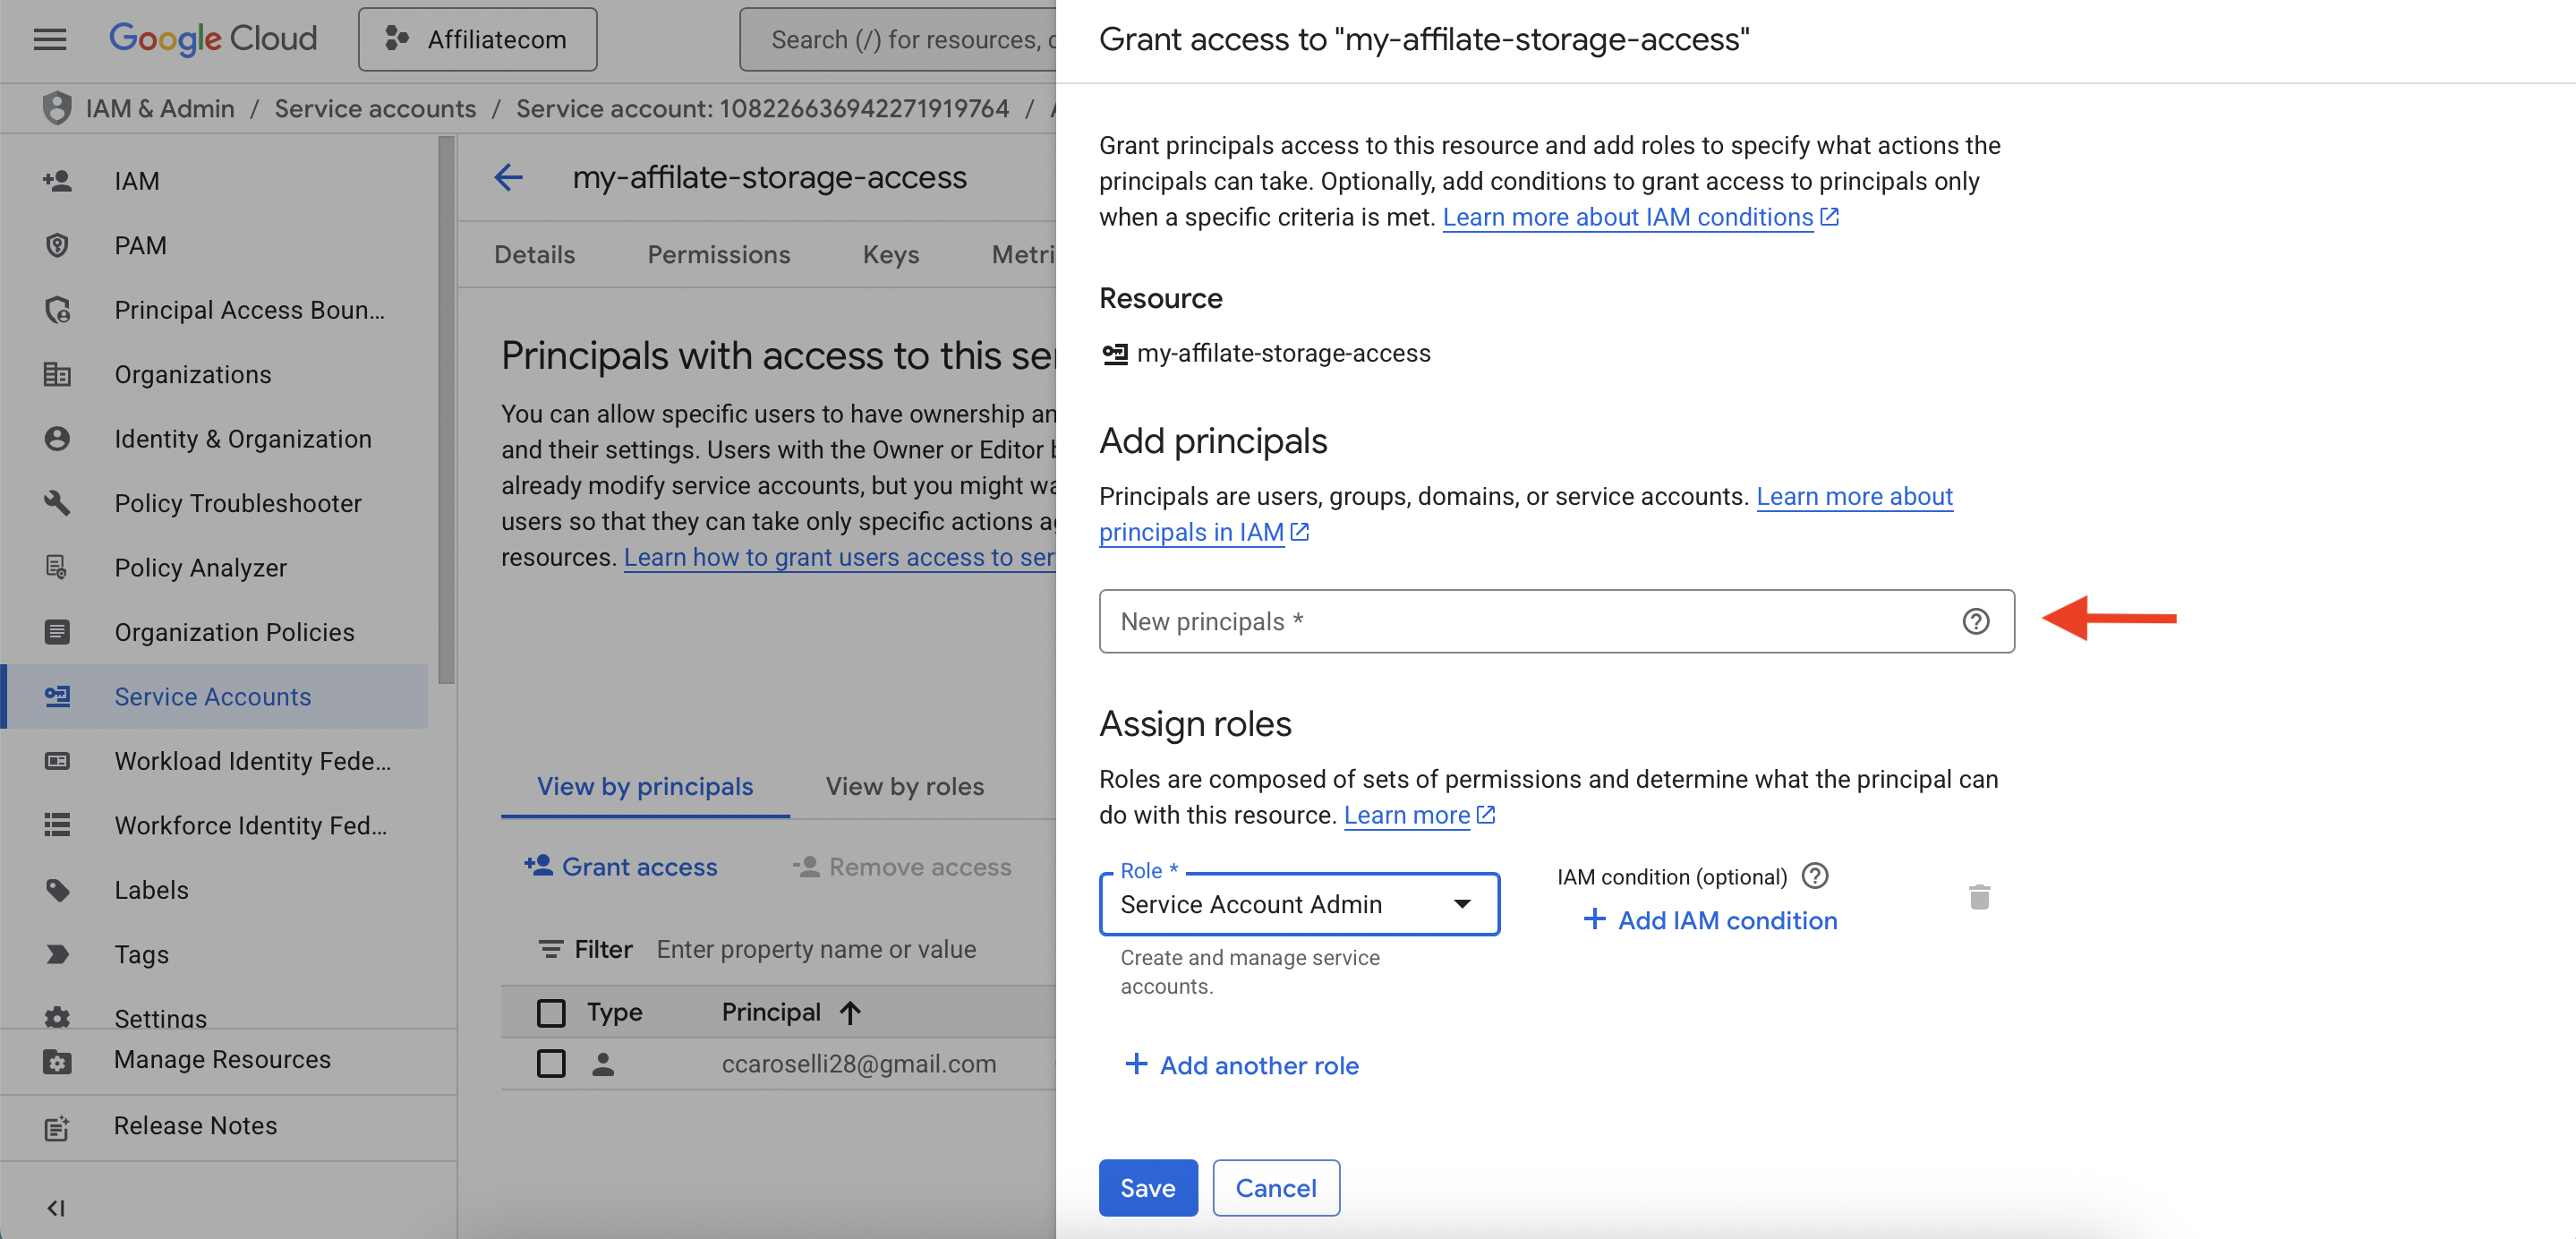Click the IAM & Admin shield icon
Viewport: 2576px width, 1239px height.
(x=57, y=108)
